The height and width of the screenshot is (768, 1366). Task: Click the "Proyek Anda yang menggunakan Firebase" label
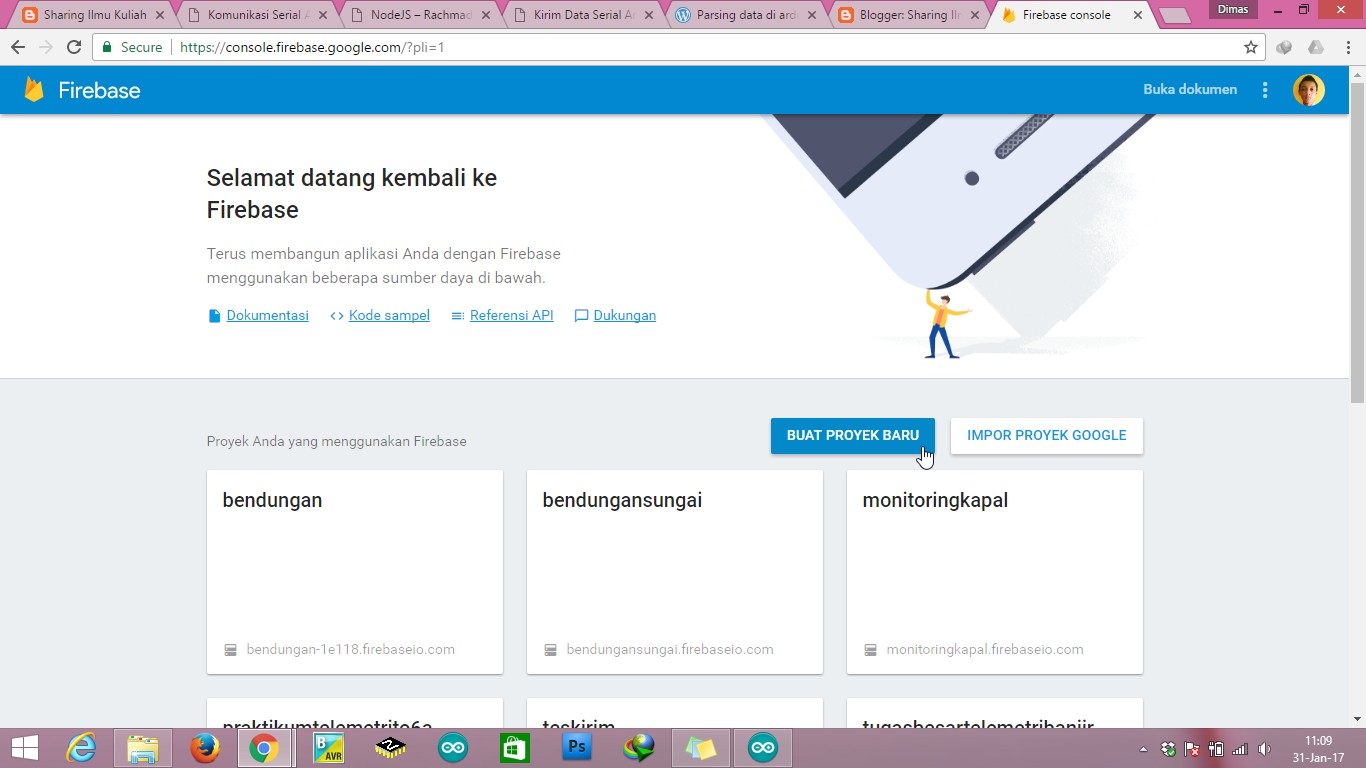pos(336,441)
